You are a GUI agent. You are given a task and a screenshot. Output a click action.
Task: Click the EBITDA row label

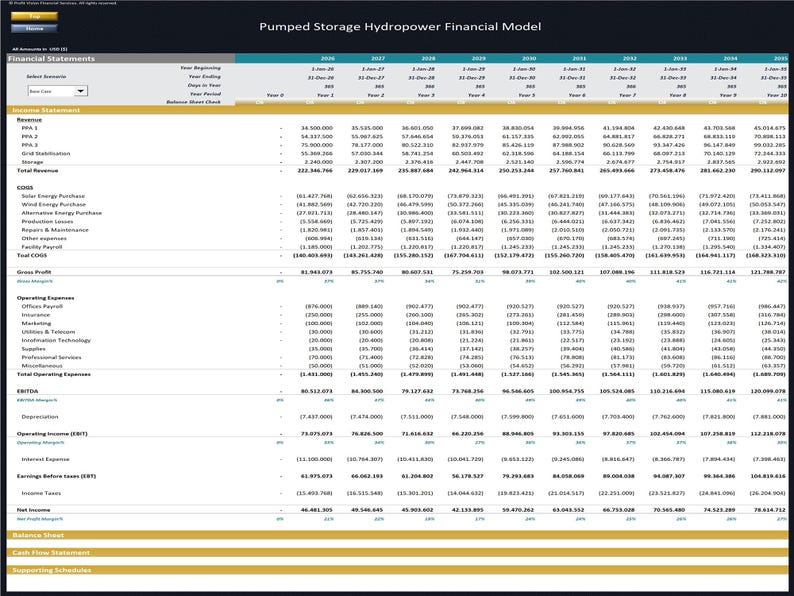coord(27,391)
